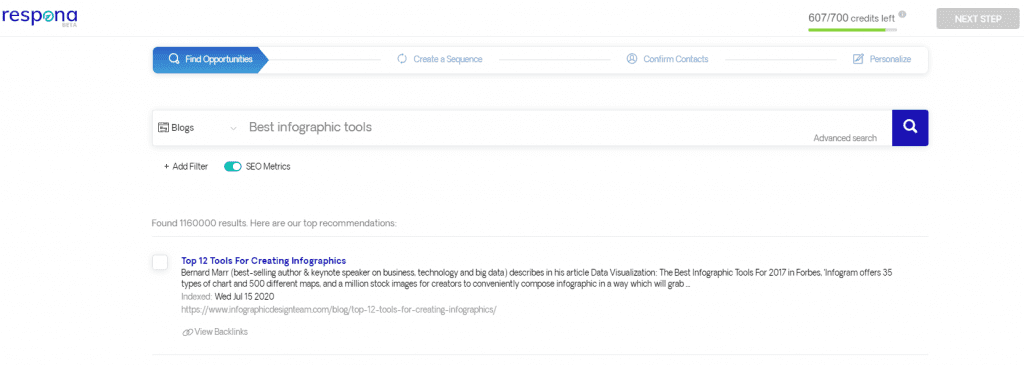
Task: Click the View Backlinks chain icon
Action: click(x=187, y=332)
